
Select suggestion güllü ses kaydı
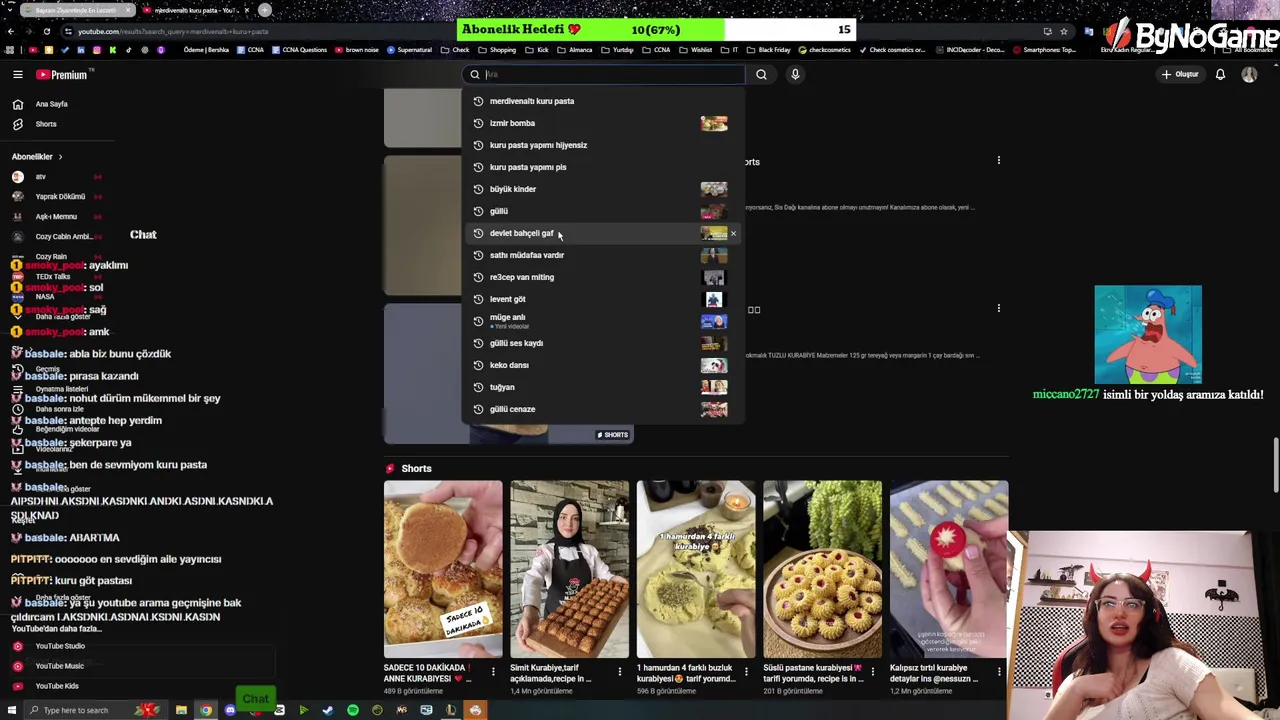click(x=603, y=343)
